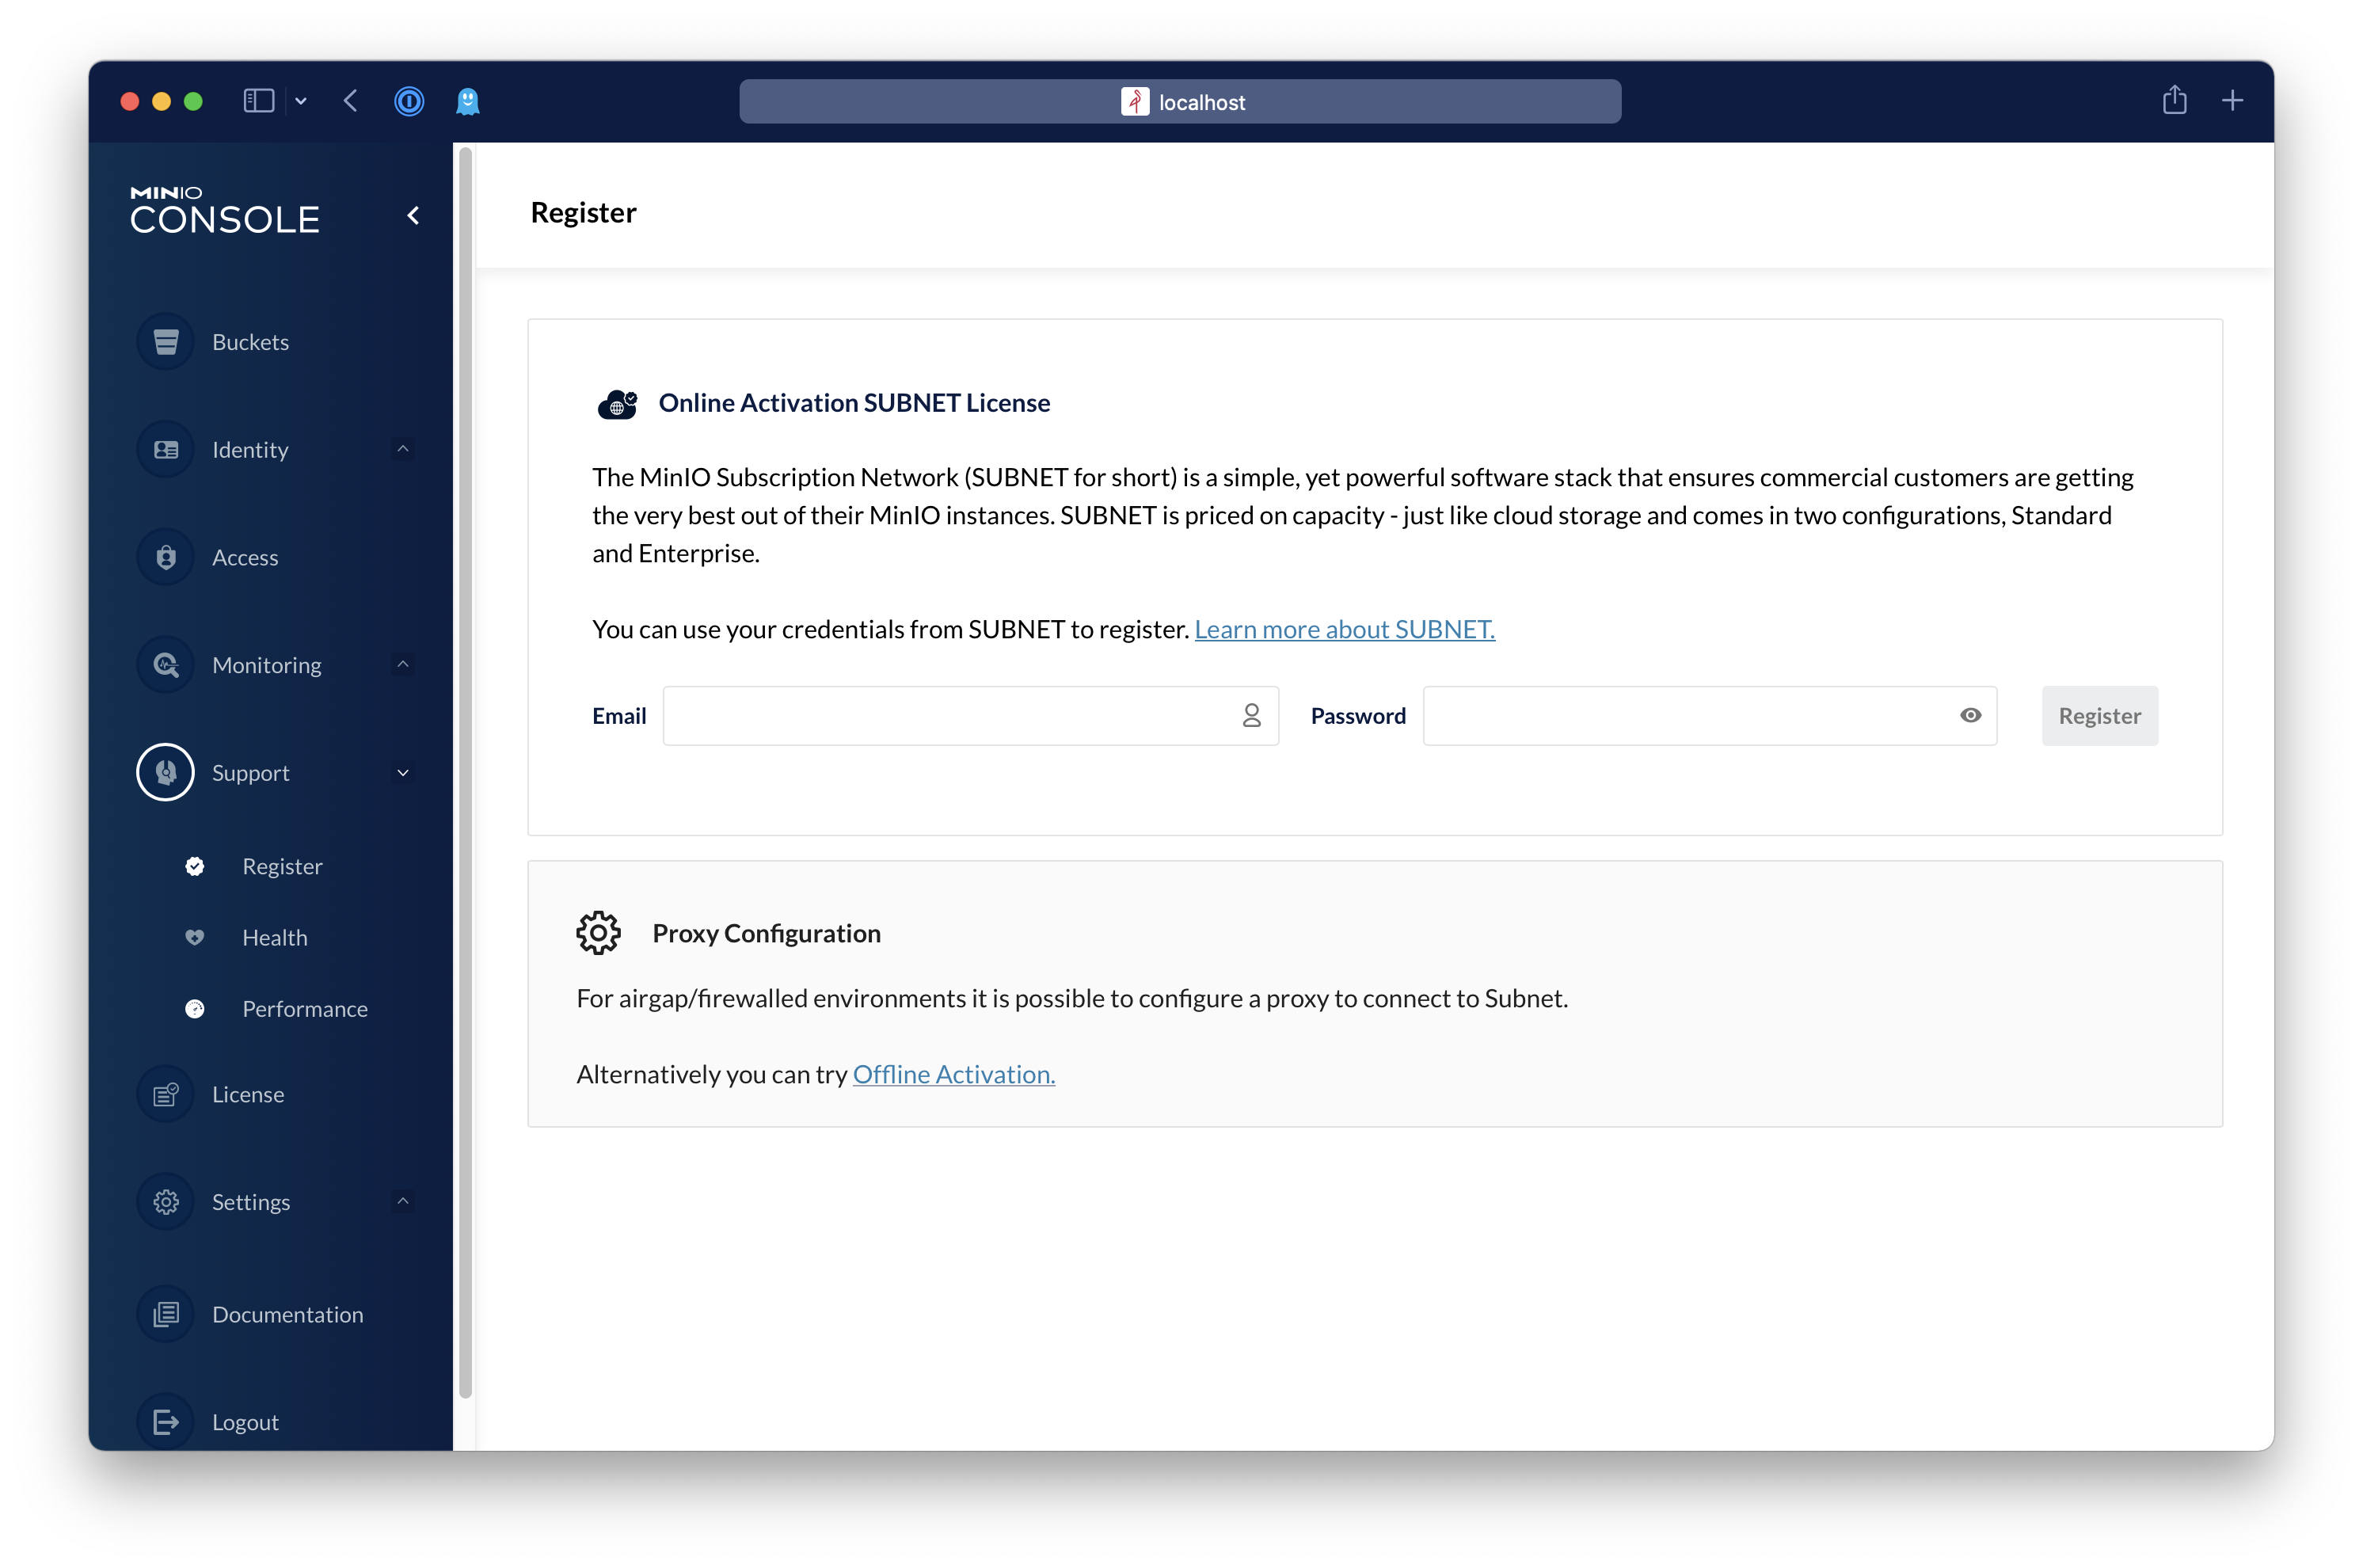
Task: Expand the Monitoring menu chevron
Action: tap(403, 665)
